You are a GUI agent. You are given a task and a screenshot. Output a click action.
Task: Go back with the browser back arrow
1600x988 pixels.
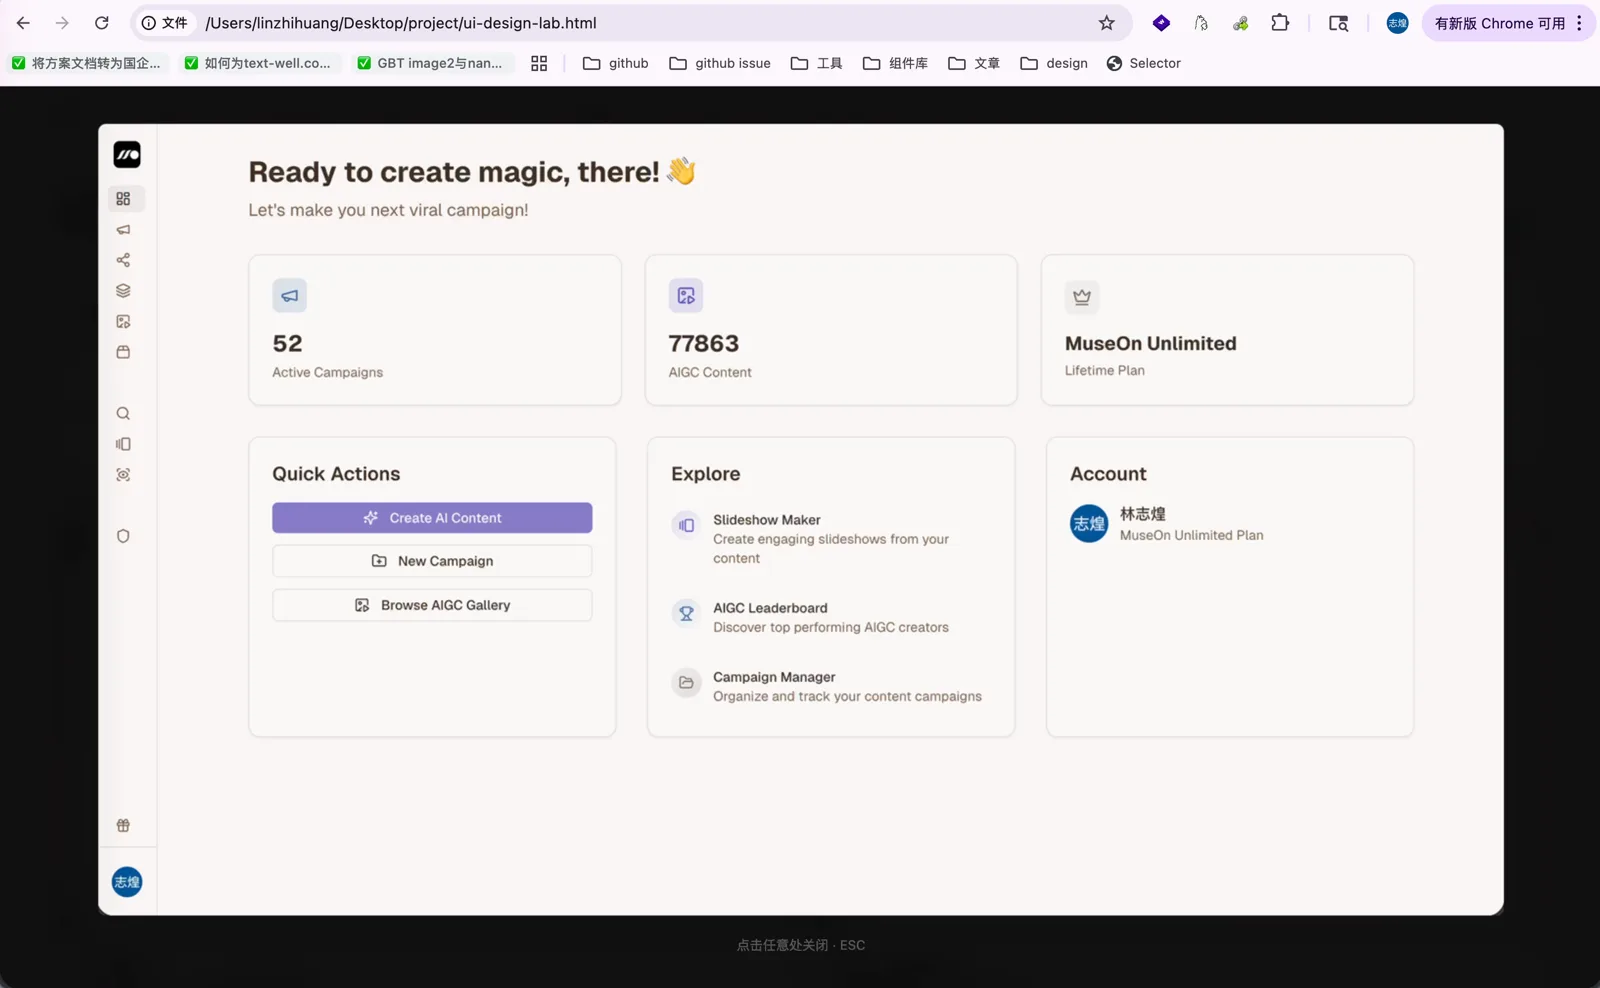[23, 23]
